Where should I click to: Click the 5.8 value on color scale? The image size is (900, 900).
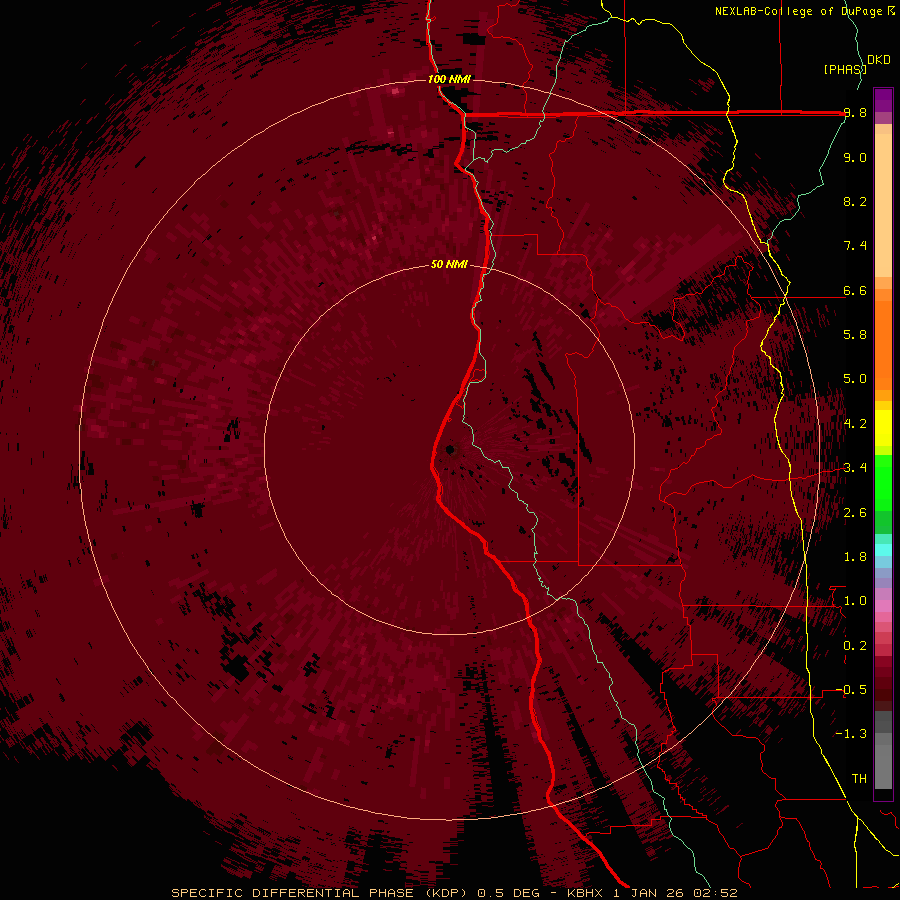coord(855,334)
